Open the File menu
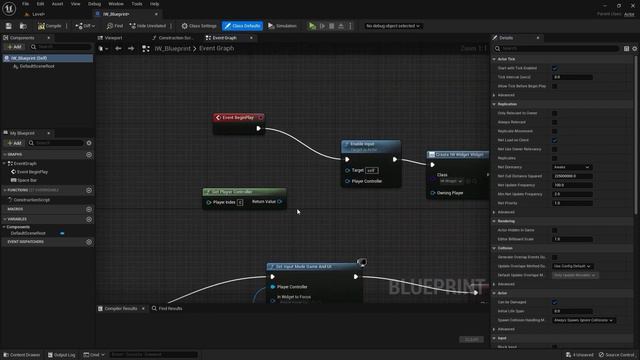640x360 pixels. 25,4
